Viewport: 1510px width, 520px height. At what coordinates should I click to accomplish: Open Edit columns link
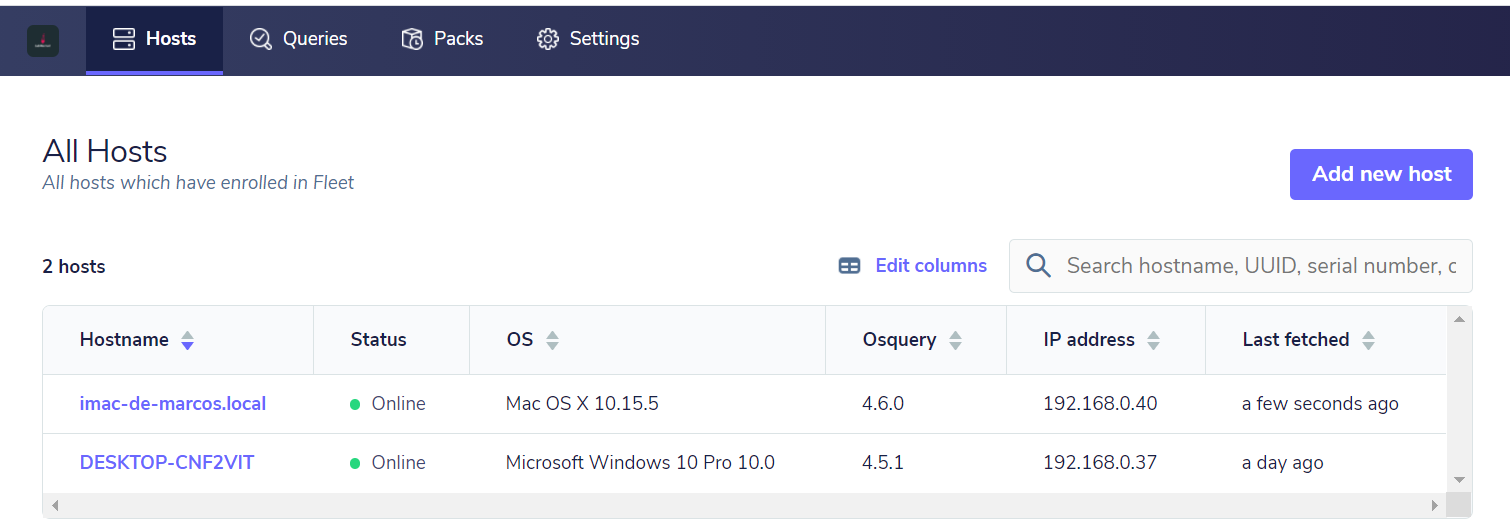click(x=930, y=266)
